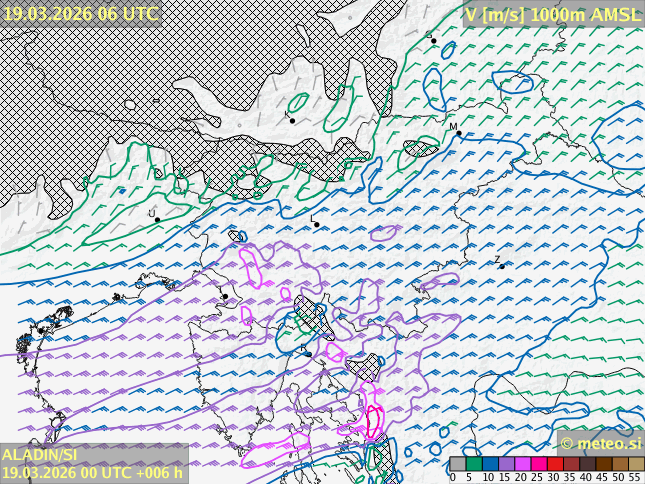Click the Udine city marker labeled U
The image size is (645, 484).
click(x=157, y=219)
